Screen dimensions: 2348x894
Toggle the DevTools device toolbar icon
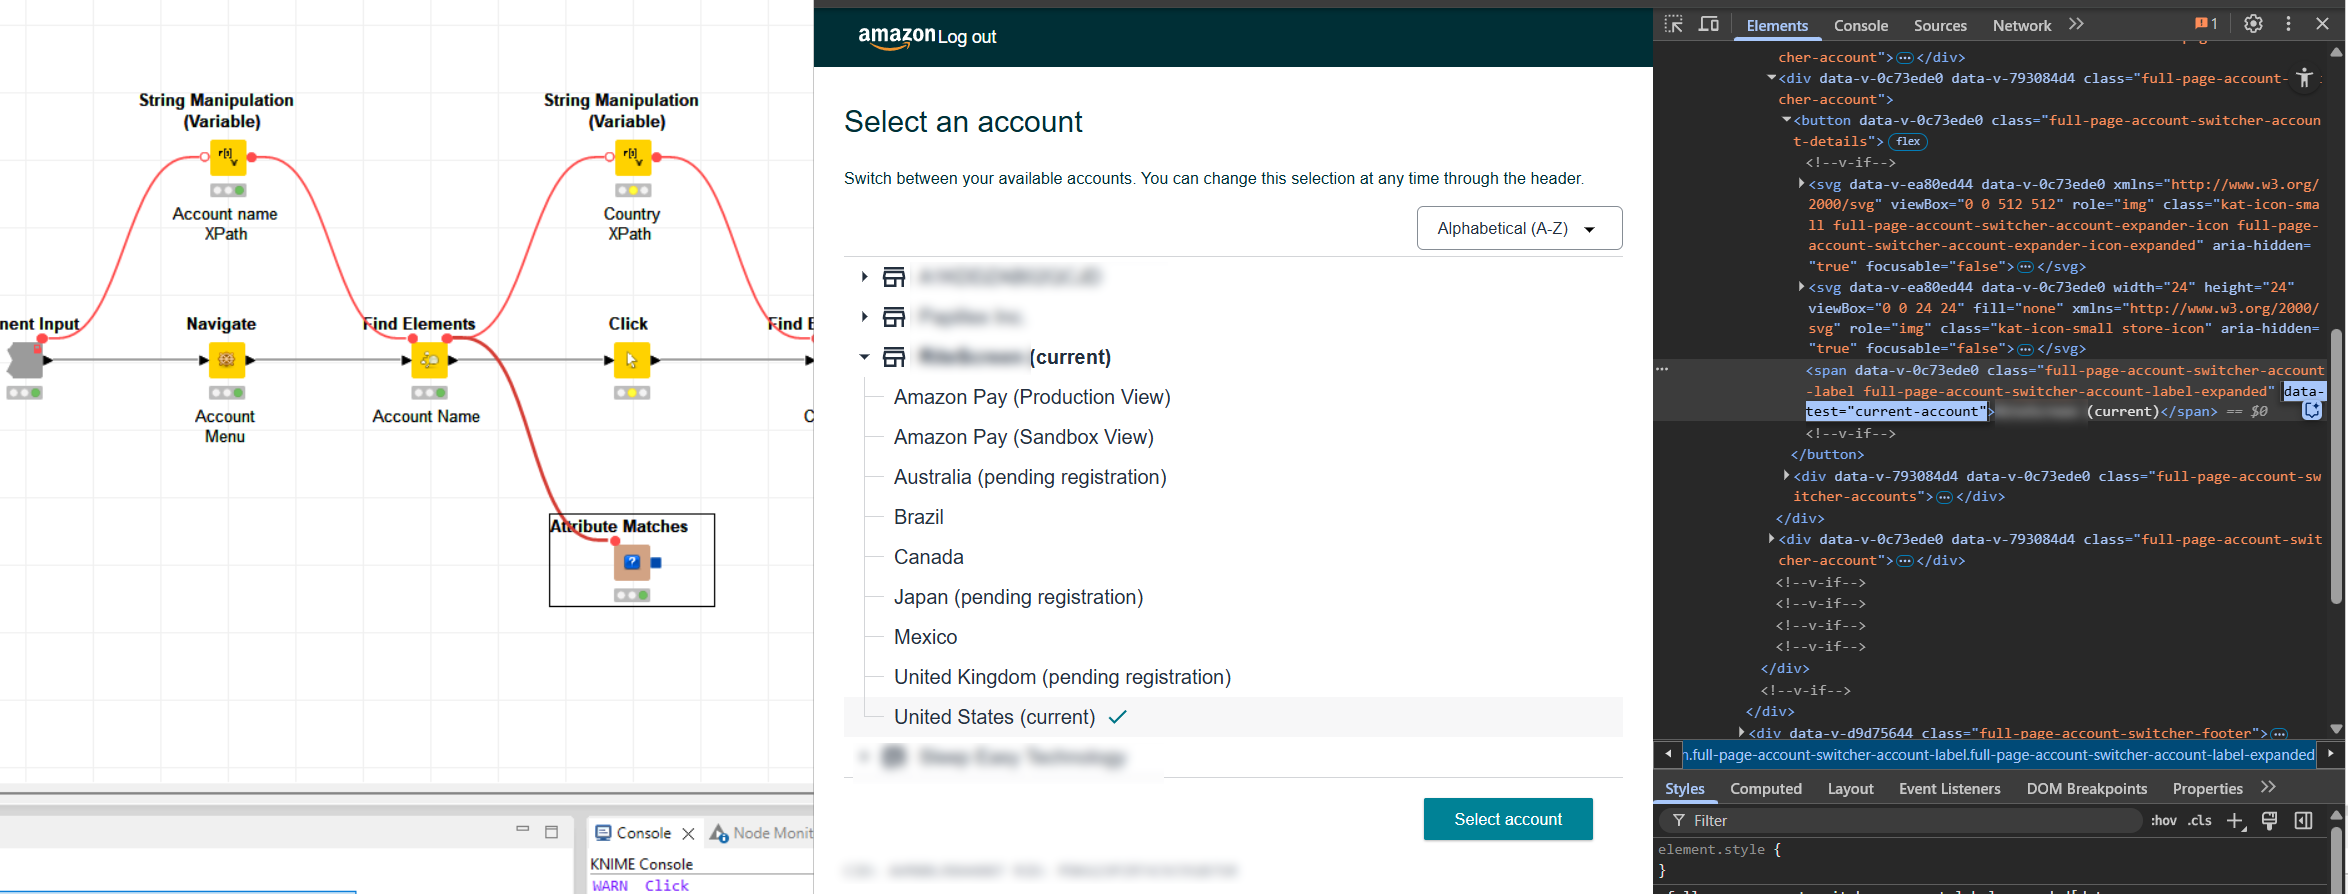[1709, 24]
